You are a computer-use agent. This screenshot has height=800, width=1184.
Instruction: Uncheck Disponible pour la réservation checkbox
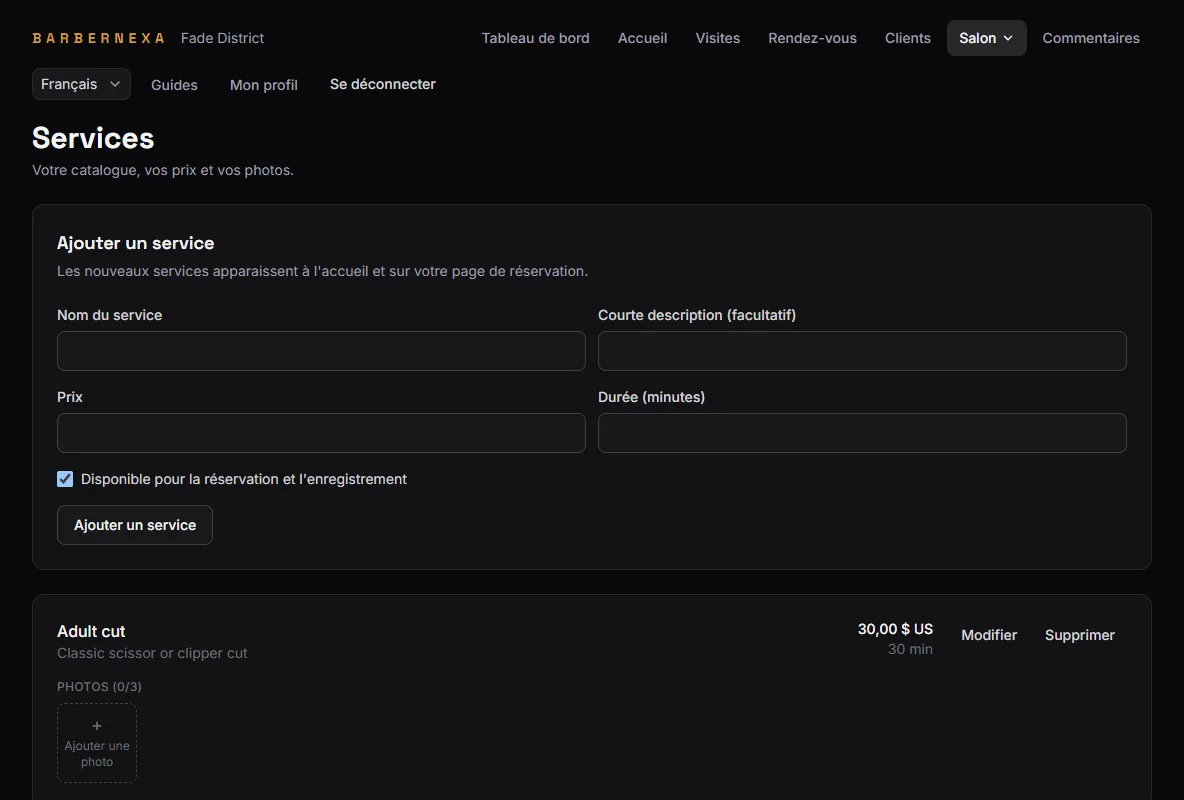(x=65, y=479)
